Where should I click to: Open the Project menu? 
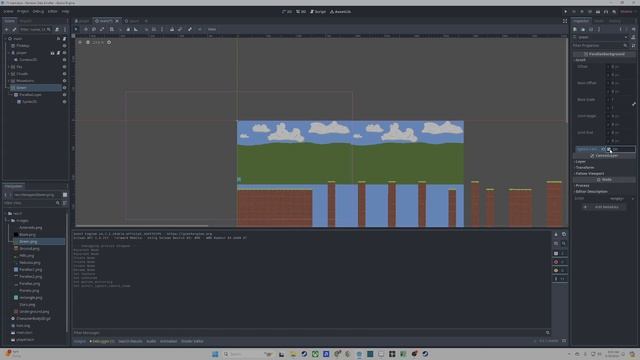pos(23,11)
